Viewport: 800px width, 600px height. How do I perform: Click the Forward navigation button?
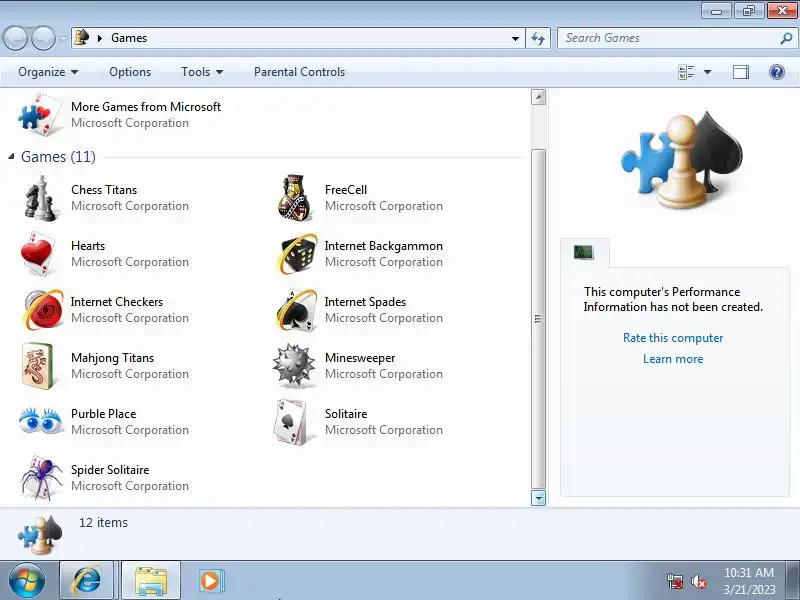tap(43, 38)
